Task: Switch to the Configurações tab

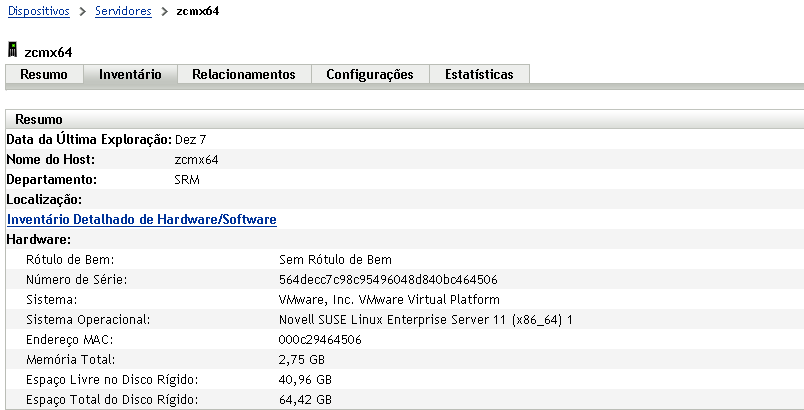Action: point(369,74)
